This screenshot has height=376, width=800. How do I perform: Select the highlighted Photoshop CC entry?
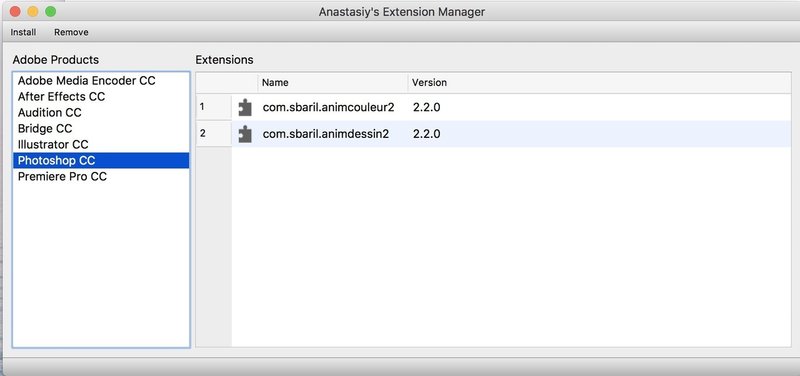tap(101, 160)
